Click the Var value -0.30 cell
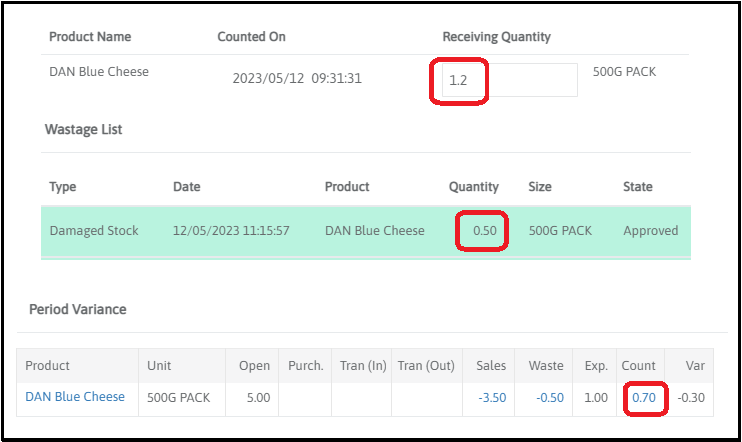 pyautogui.click(x=691, y=397)
